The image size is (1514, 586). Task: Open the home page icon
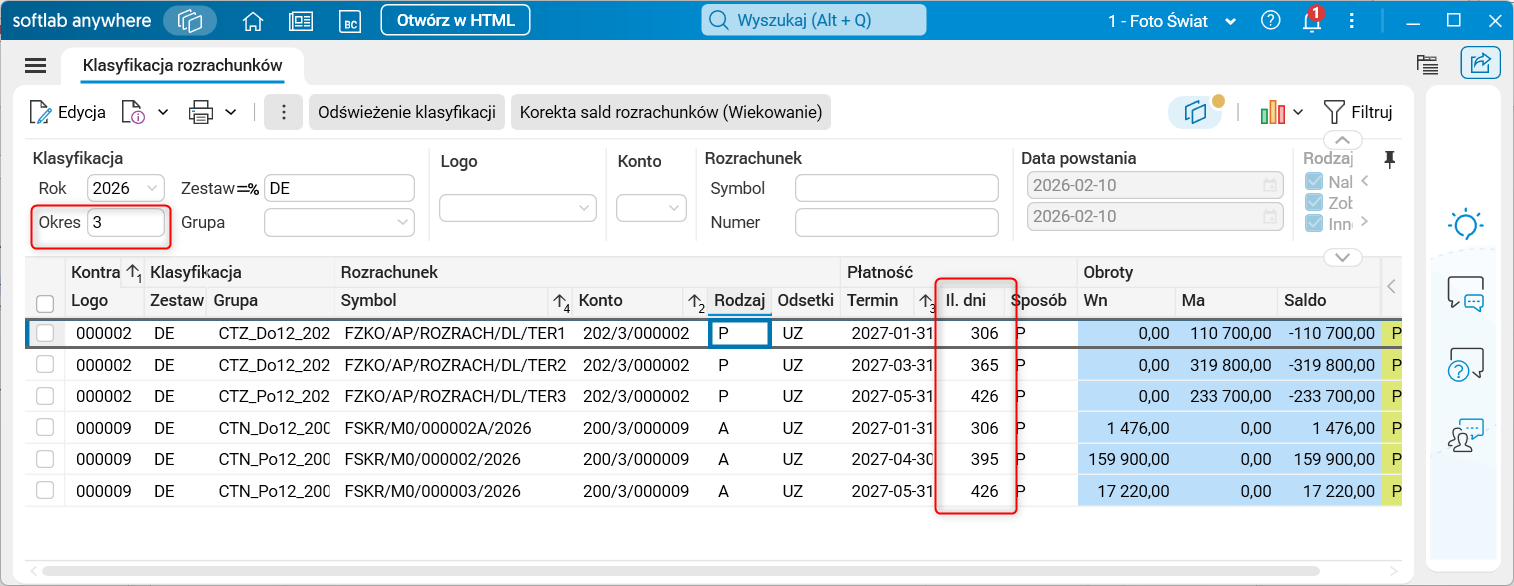pos(254,20)
